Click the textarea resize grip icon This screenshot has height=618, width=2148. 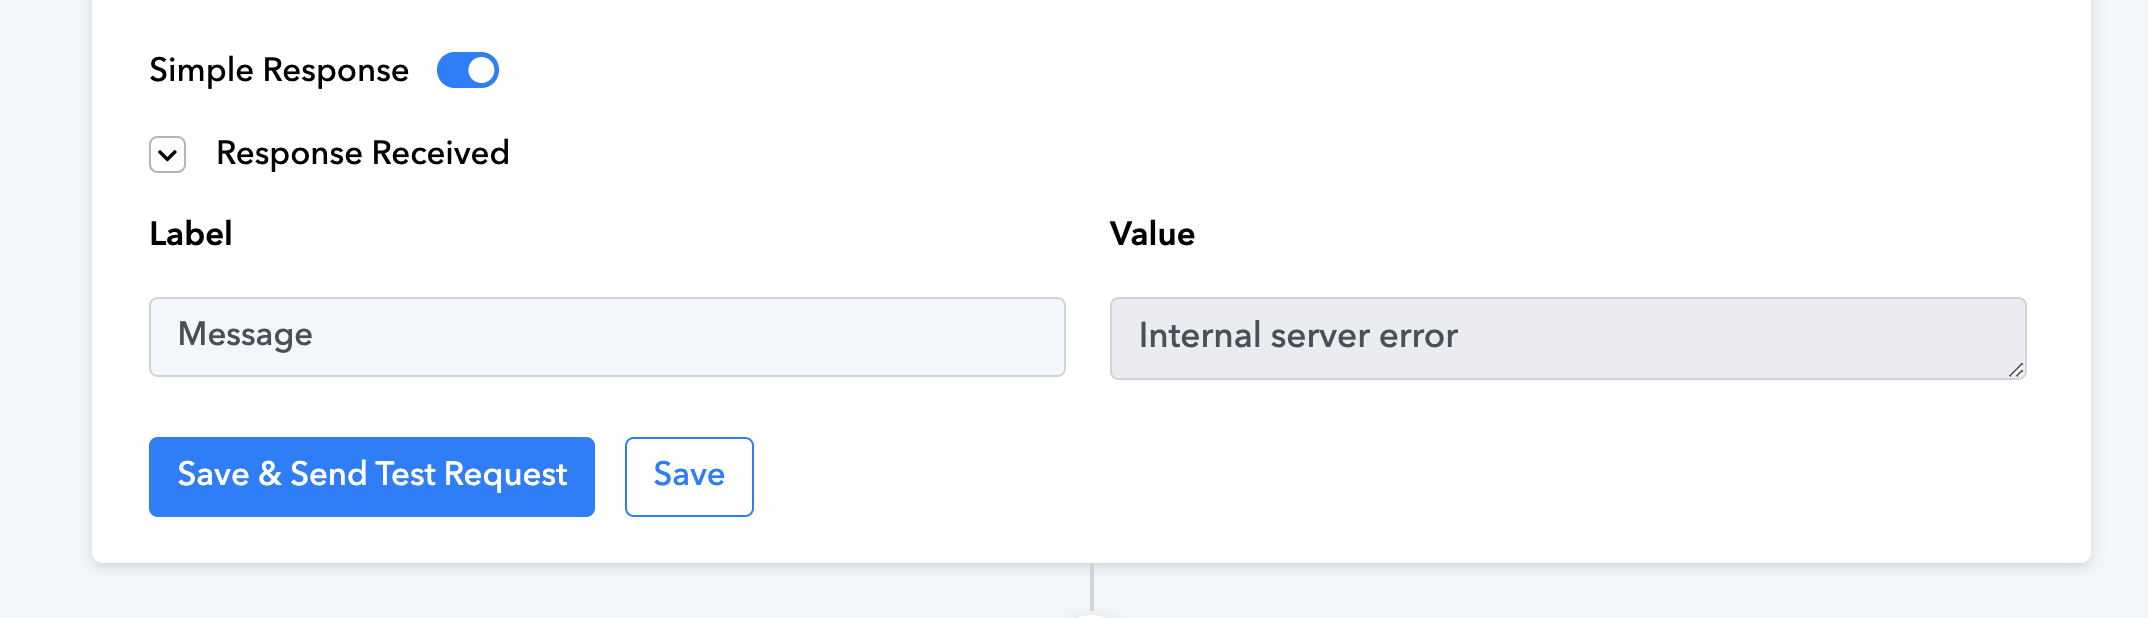(x=2015, y=369)
